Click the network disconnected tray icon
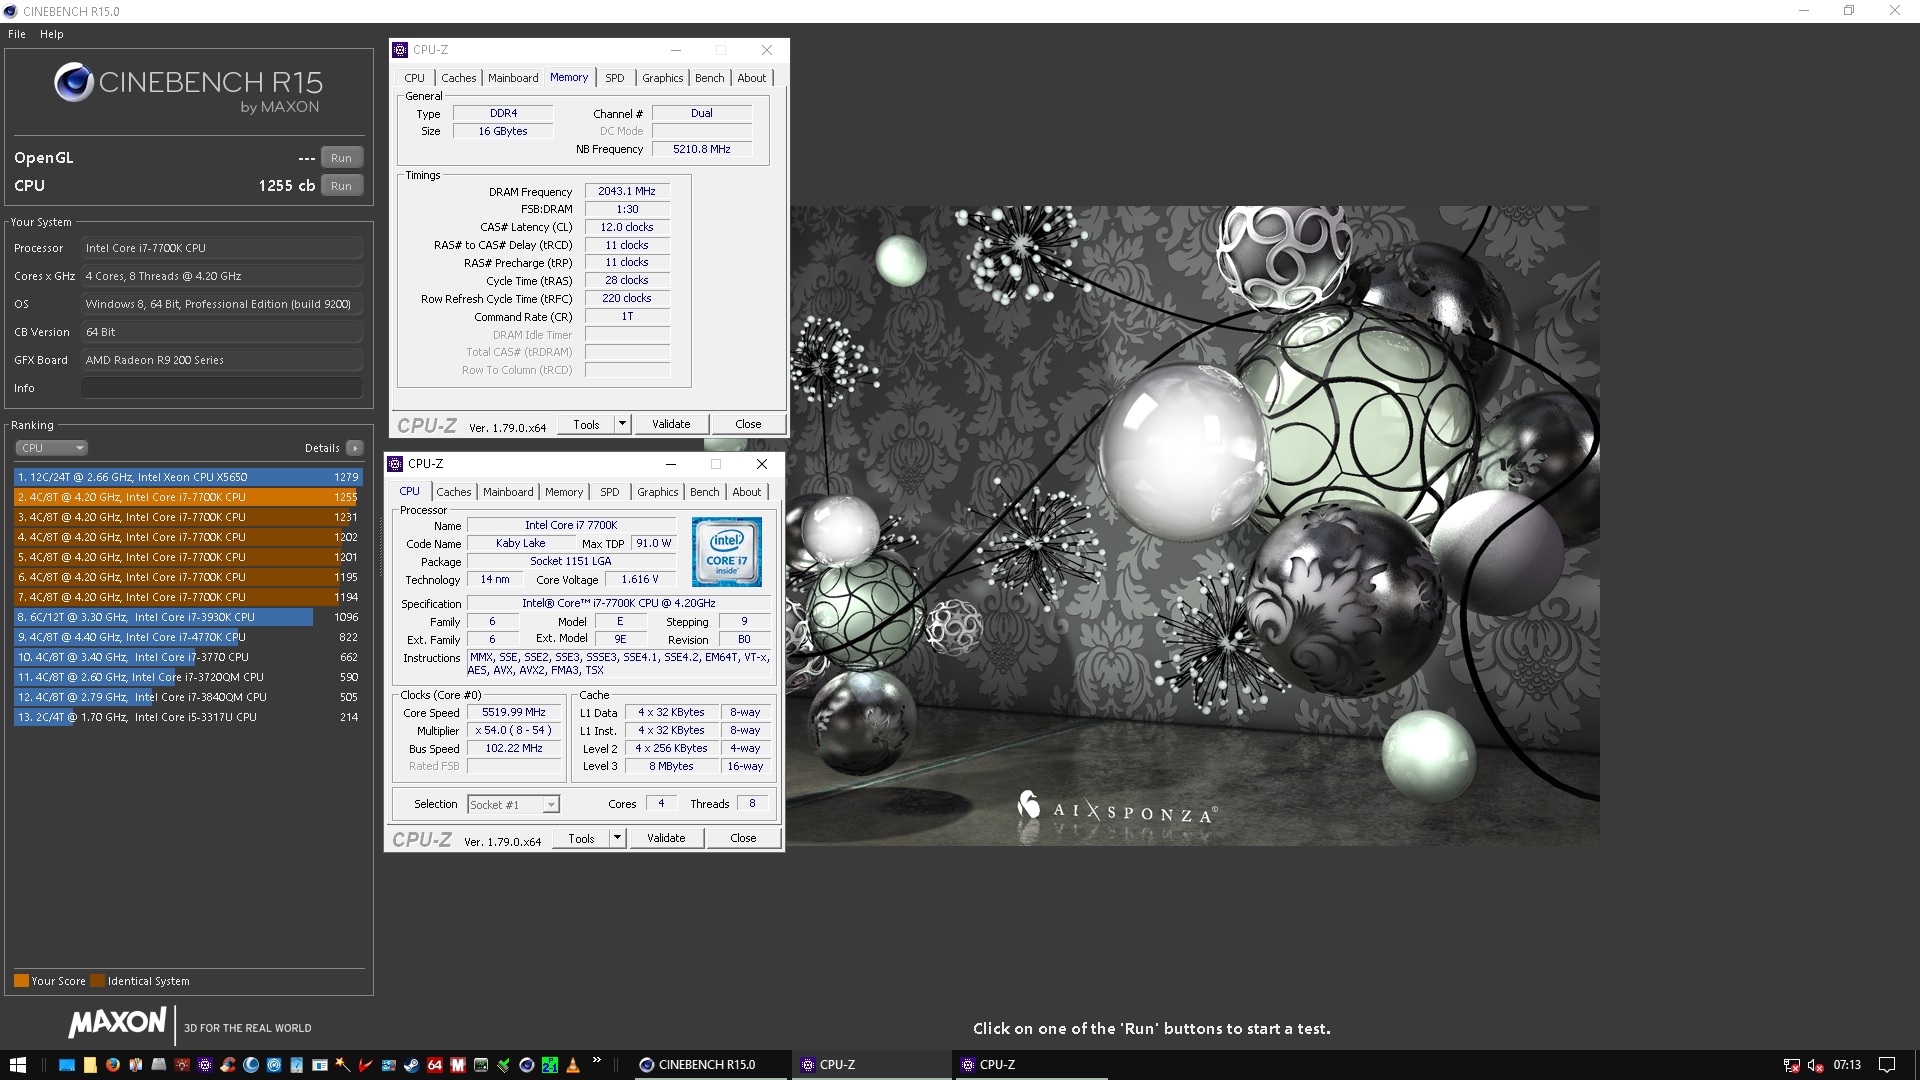Image resolution: width=1920 pixels, height=1080 pixels. 1791,1065
